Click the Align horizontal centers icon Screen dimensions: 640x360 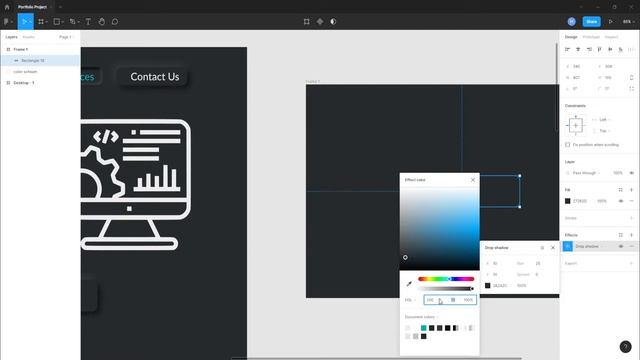coord(578,49)
